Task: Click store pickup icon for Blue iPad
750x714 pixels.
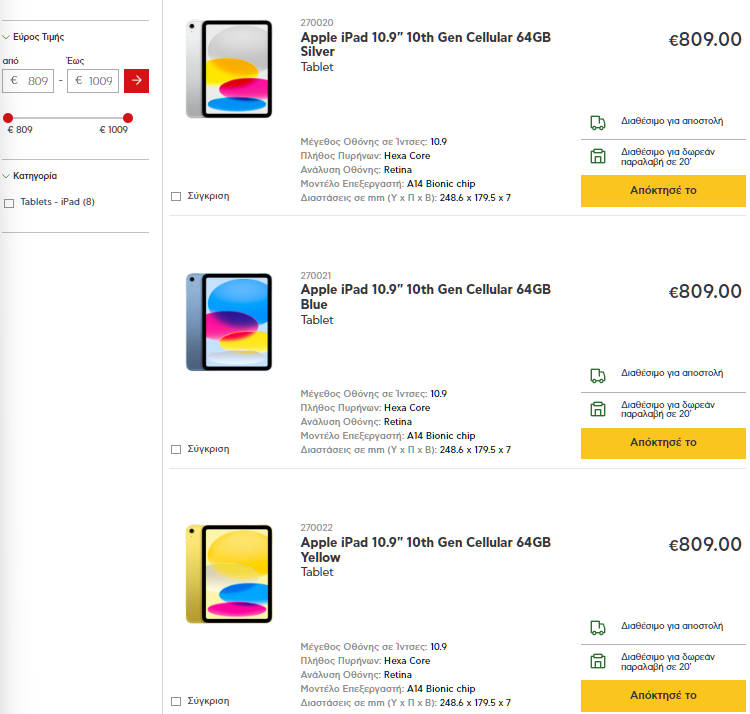Action: (598, 408)
